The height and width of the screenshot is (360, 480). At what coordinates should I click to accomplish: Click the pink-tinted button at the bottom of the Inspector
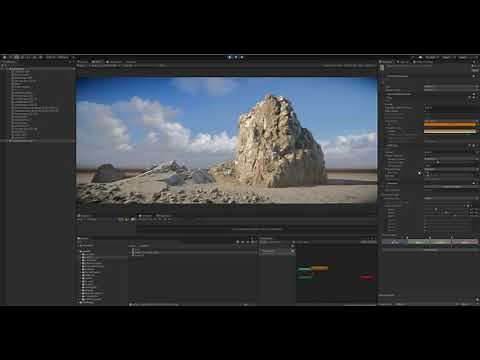[465, 242]
